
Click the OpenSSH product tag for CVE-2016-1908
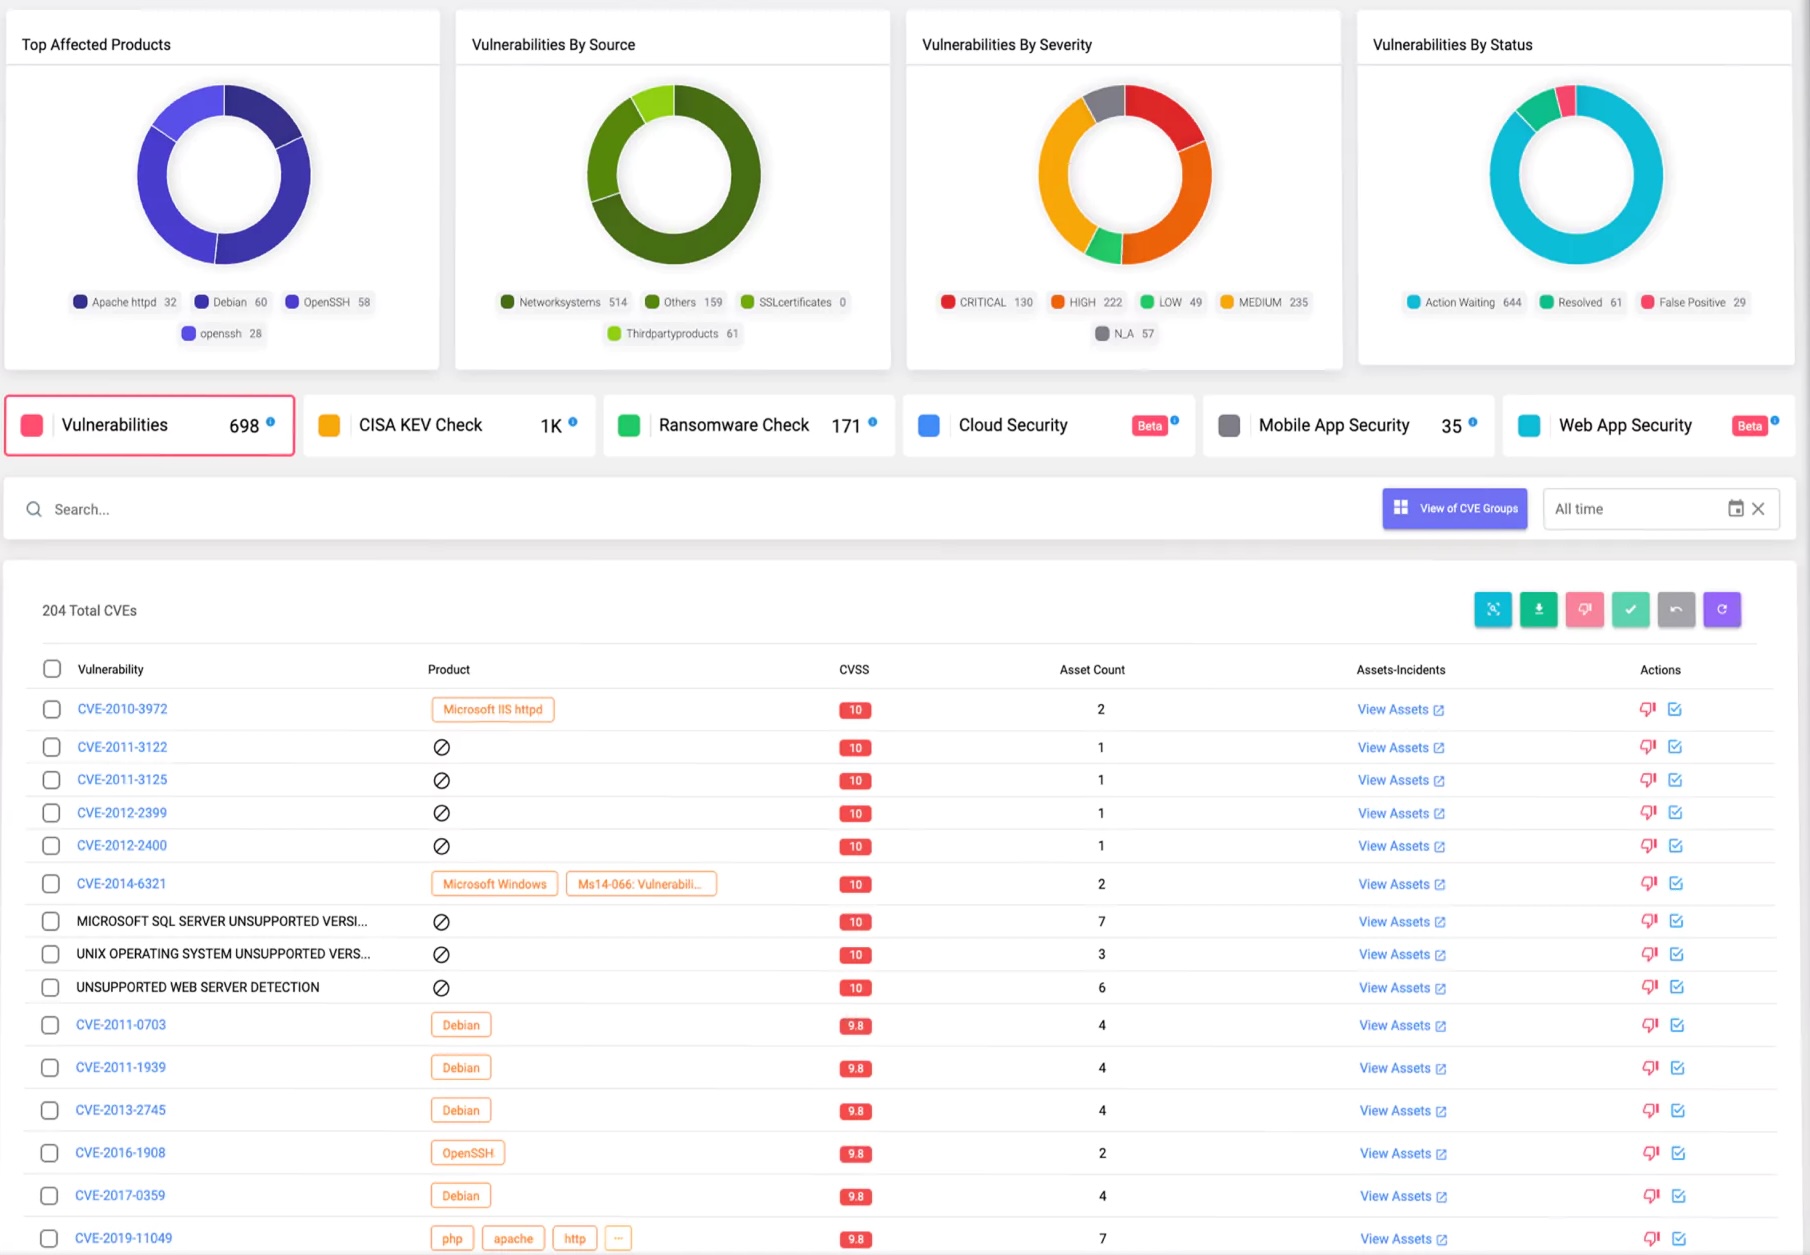coord(468,1153)
